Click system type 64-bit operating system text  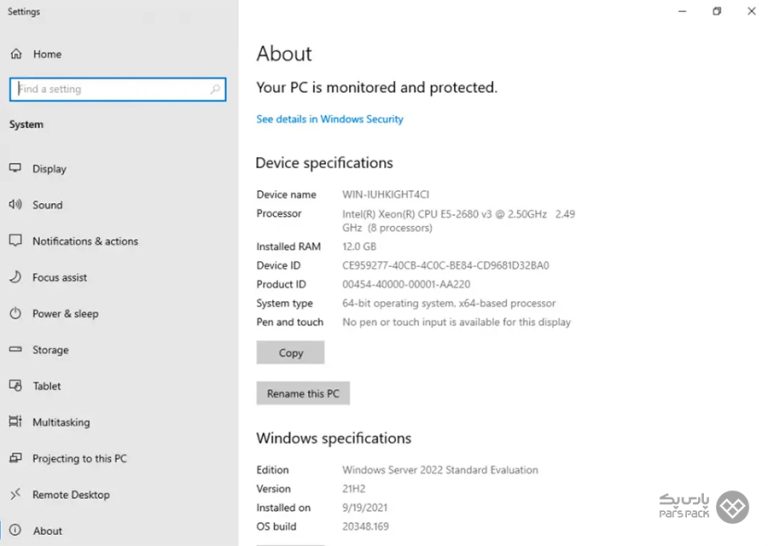pyautogui.click(x=449, y=303)
